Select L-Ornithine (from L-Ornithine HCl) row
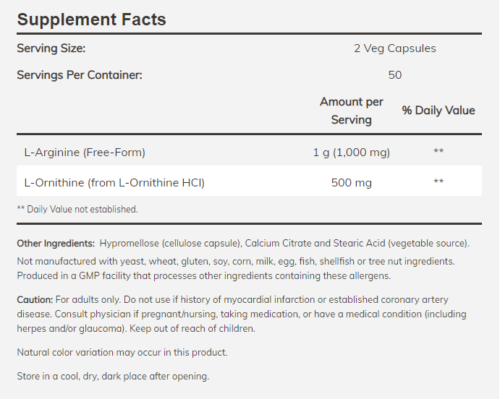 [249, 181]
